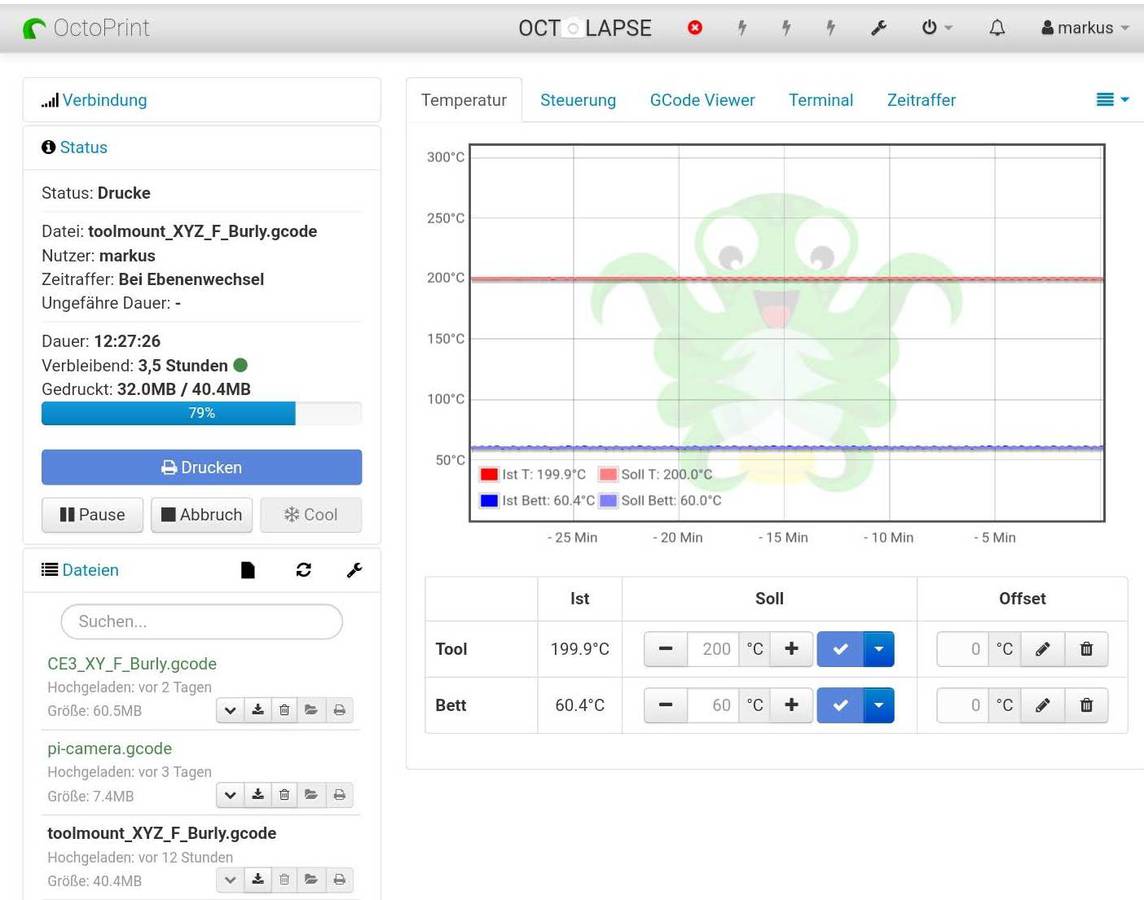Open the notification bell
Image resolution: width=1144 pixels, height=900 pixels.
[x=997, y=28]
